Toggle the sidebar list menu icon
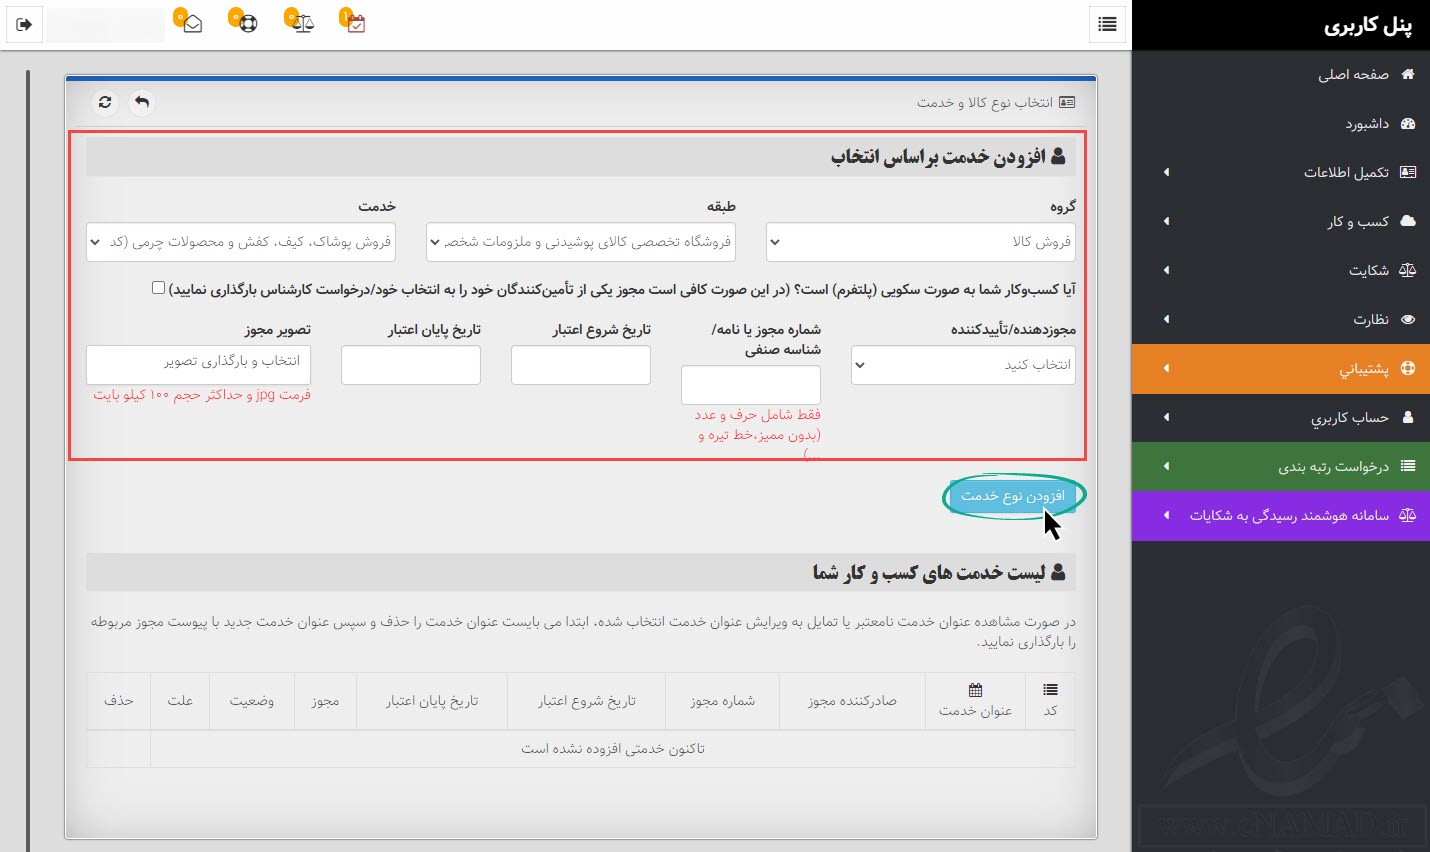The width and height of the screenshot is (1430, 852). (1107, 24)
